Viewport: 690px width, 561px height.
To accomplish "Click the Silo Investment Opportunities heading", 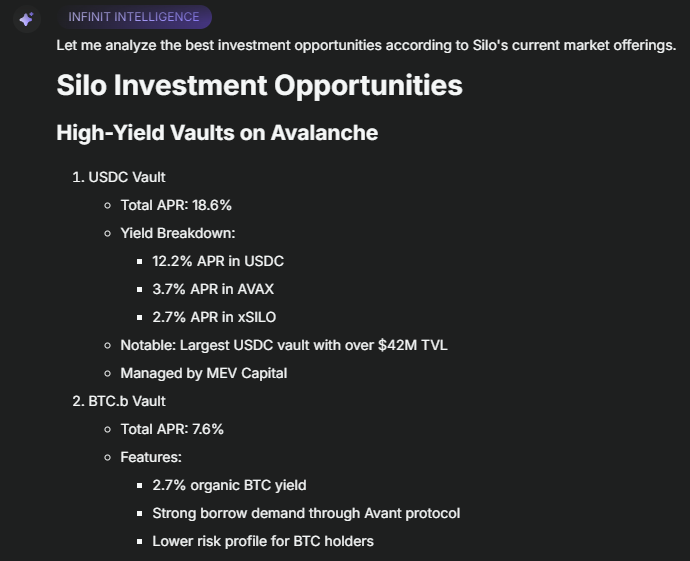I will (260, 85).
